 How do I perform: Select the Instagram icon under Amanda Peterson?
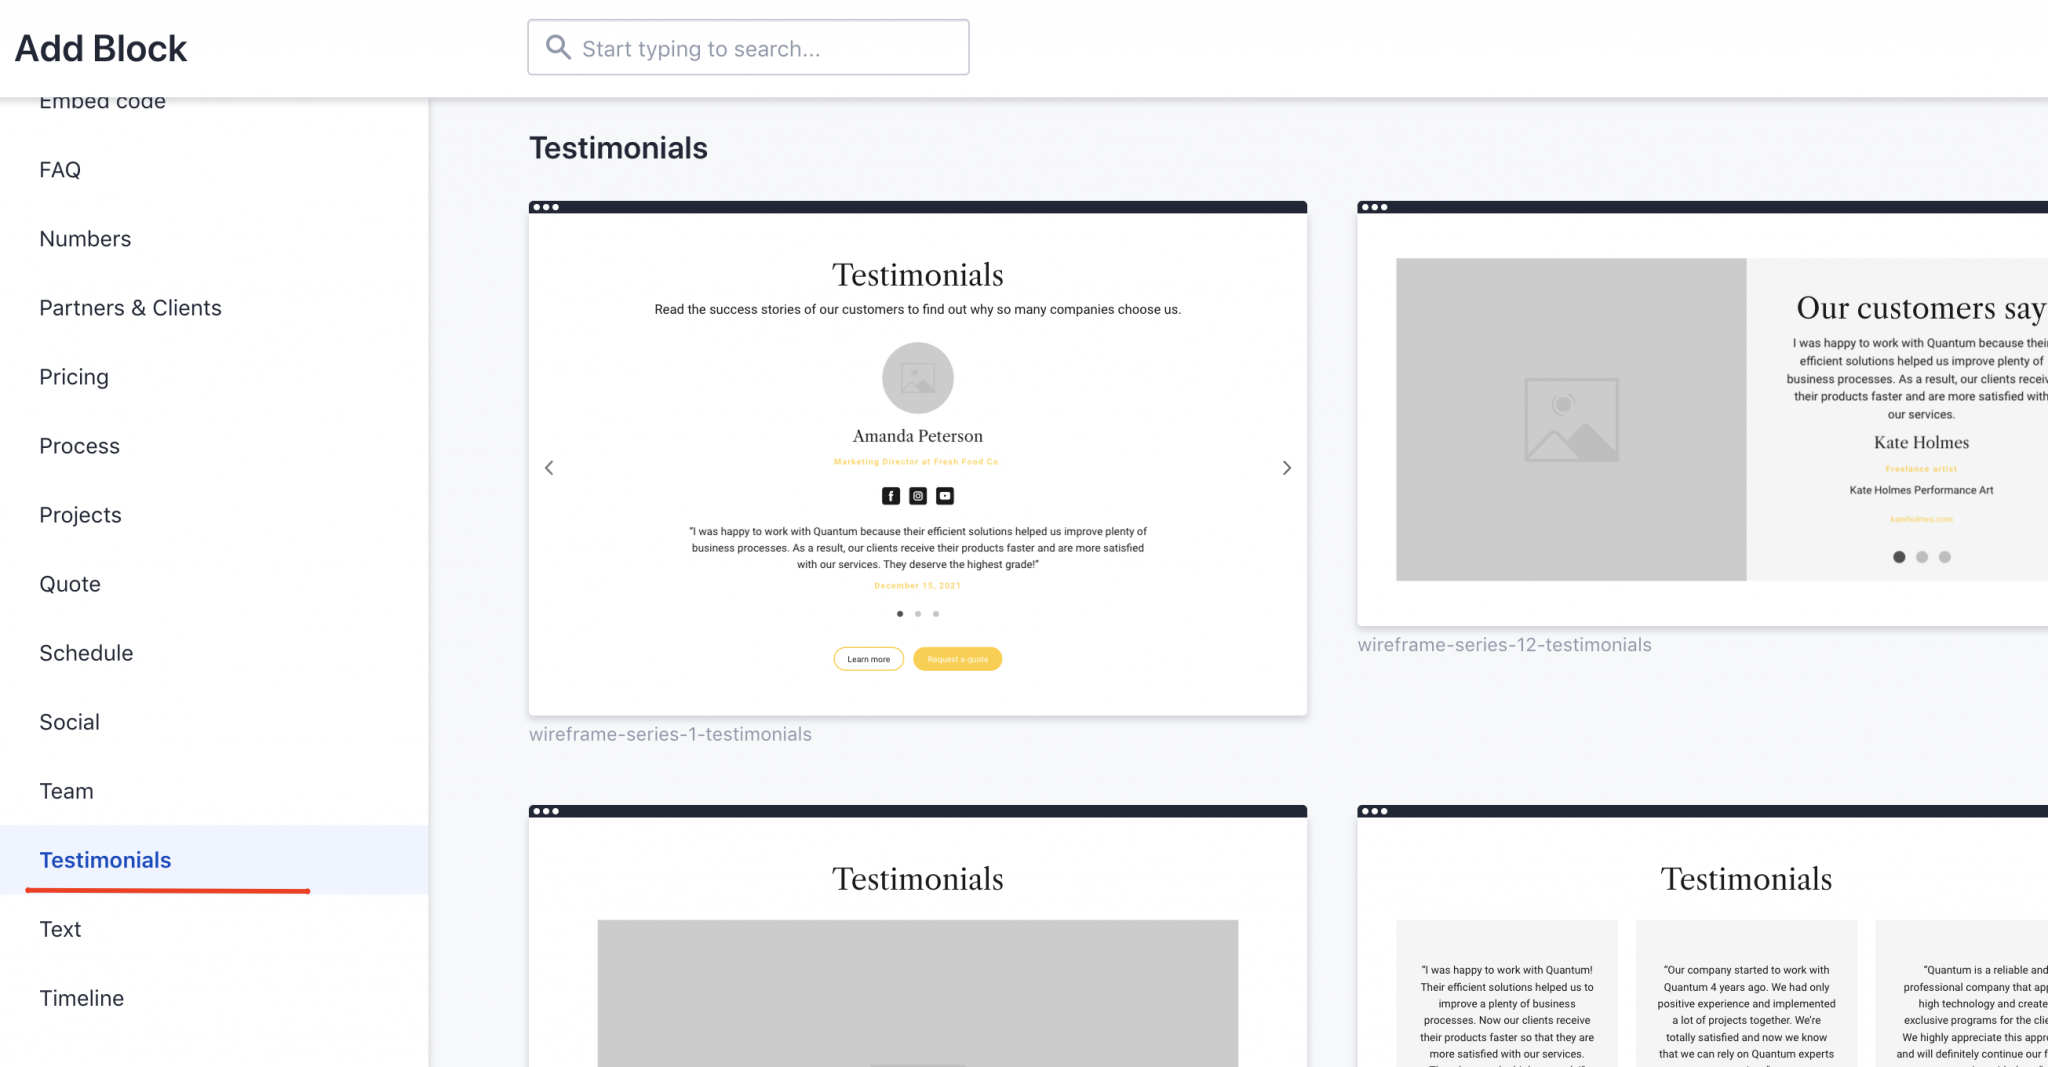(x=917, y=495)
